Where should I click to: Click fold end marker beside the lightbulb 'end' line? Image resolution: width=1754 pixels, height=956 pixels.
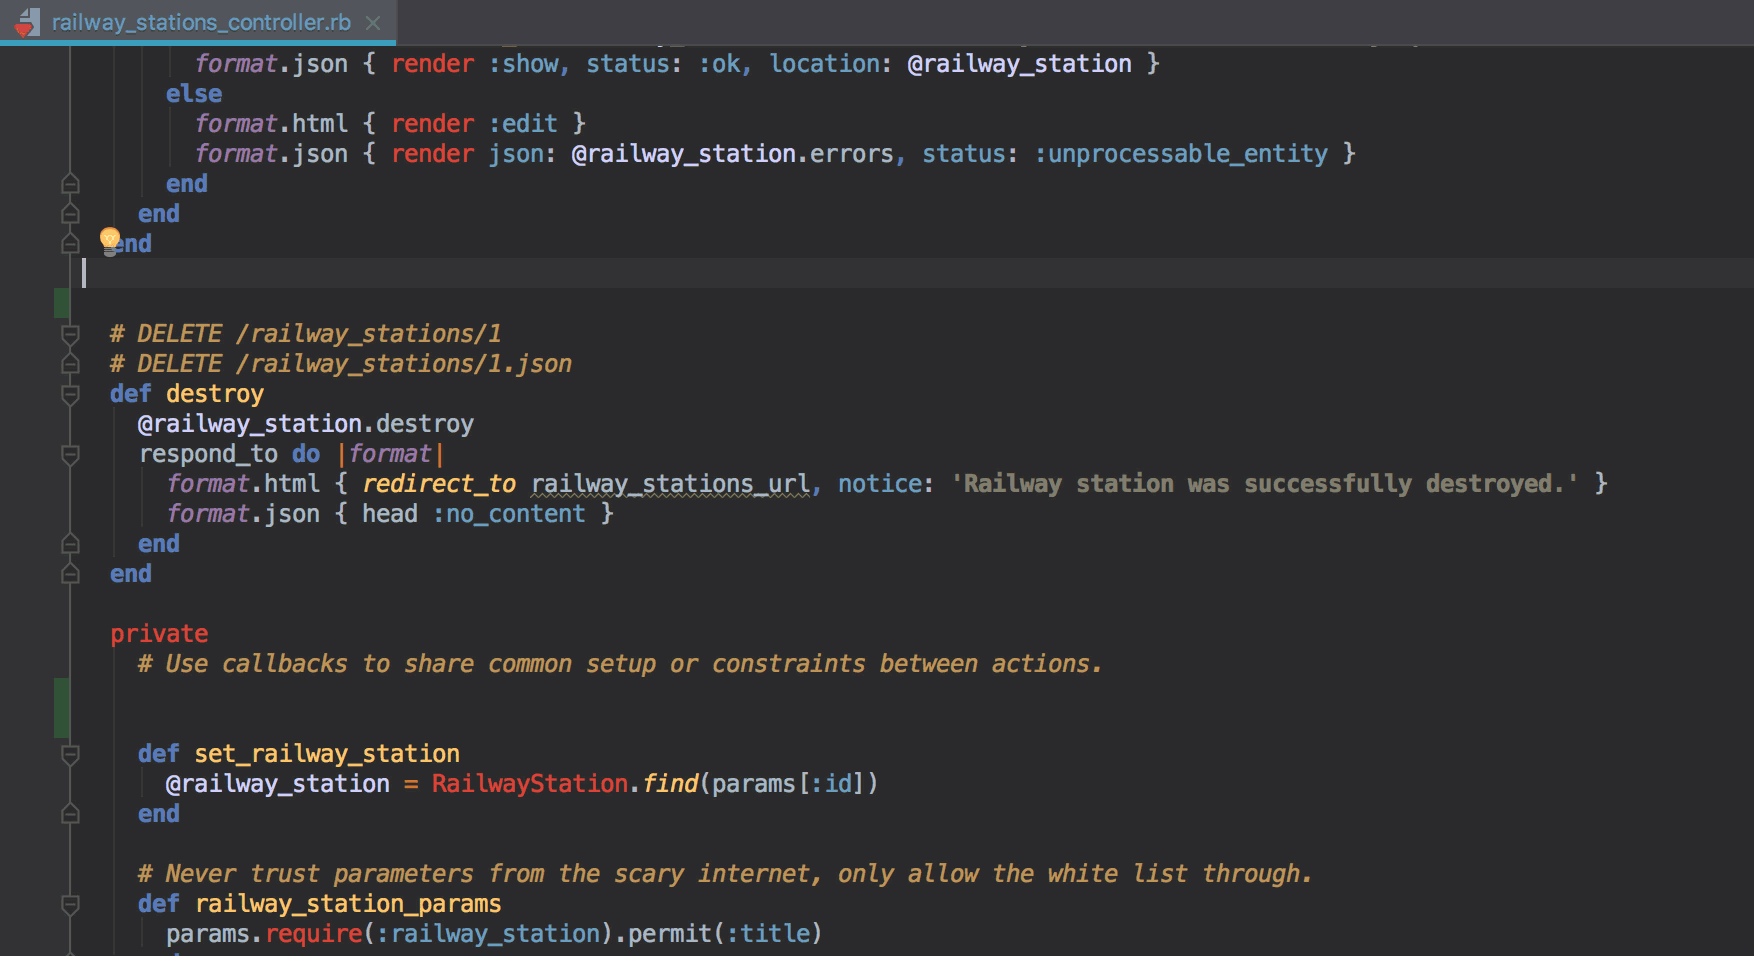(x=70, y=243)
